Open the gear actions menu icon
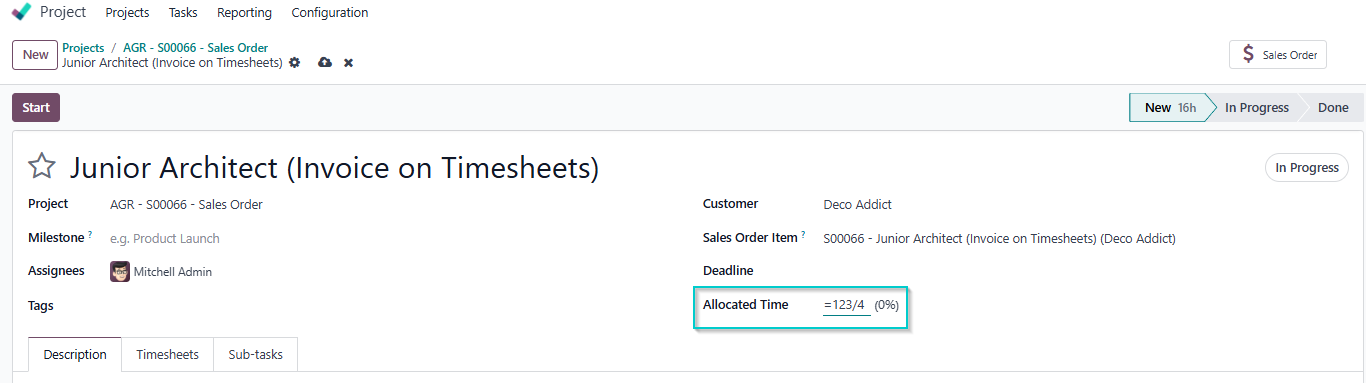Screen dimensions: 1366x383 [294, 63]
